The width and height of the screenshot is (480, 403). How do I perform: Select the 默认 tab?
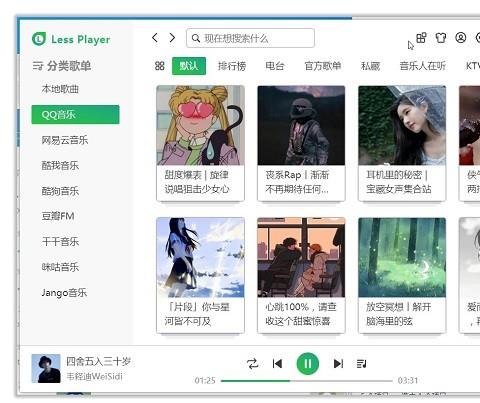[x=189, y=66]
